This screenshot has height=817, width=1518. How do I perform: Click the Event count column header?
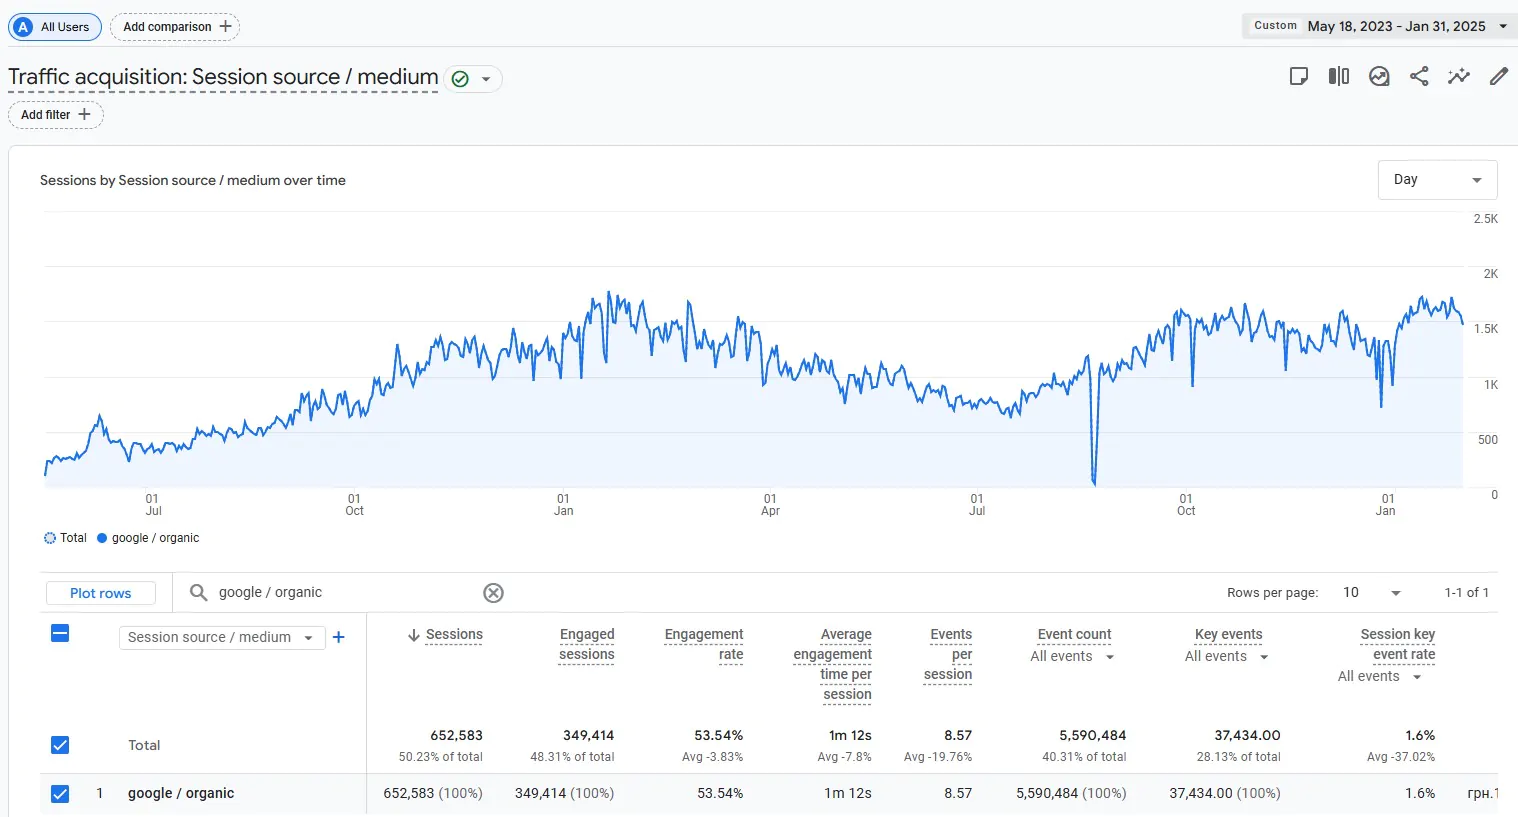pos(1074,635)
